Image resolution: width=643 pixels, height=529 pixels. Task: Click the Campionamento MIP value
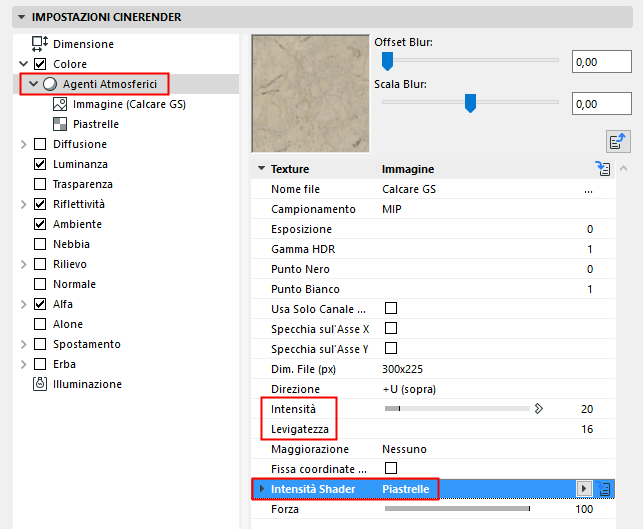tap(392, 209)
